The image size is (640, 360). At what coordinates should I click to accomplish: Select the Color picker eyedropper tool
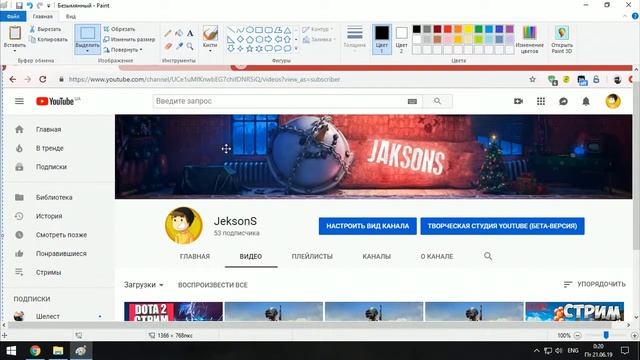pyautogui.click(x=179, y=47)
